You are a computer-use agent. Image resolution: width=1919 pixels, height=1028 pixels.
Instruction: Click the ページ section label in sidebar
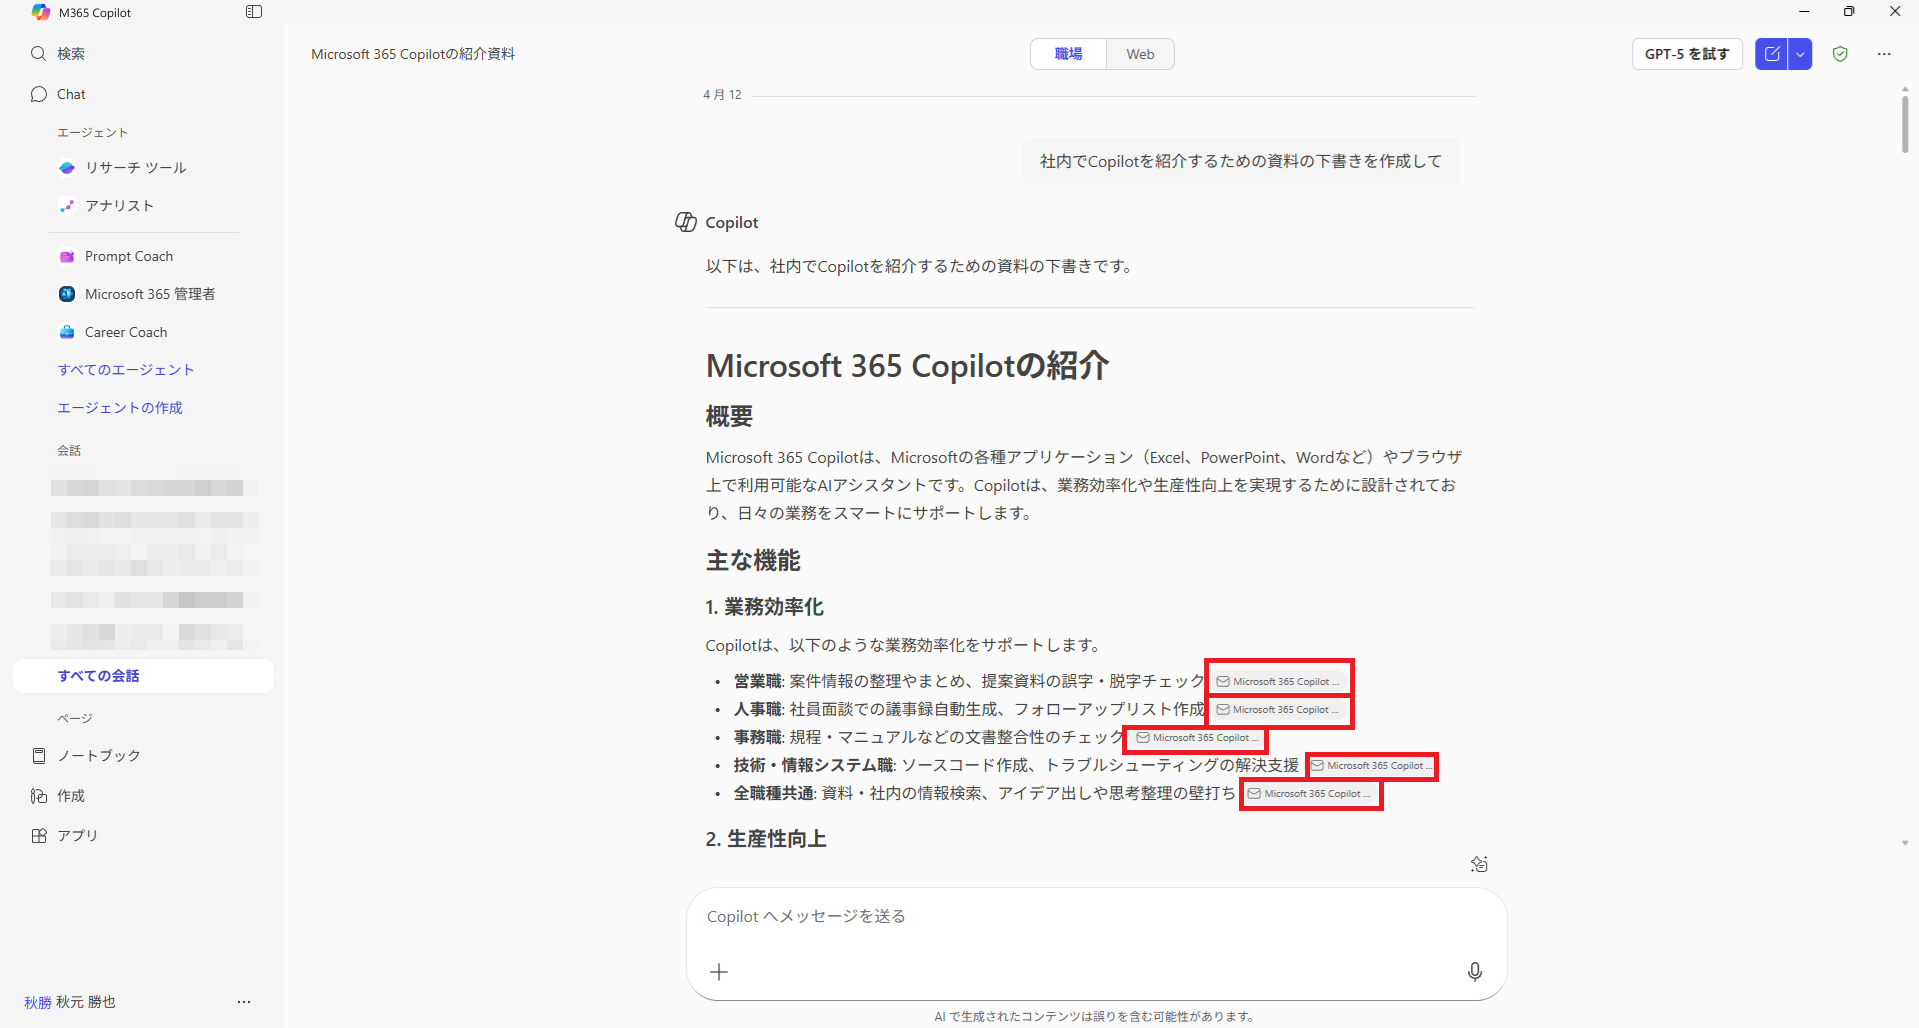[x=75, y=718]
